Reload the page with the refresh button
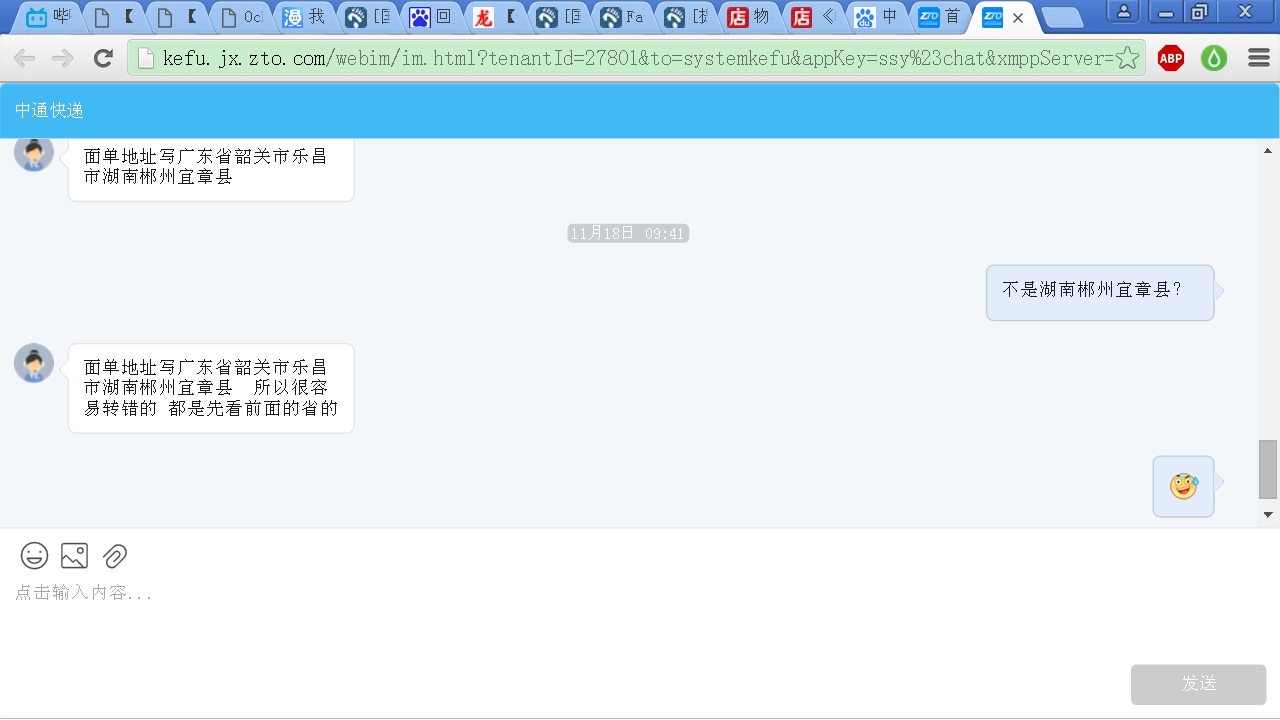The width and height of the screenshot is (1280, 720). pyautogui.click(x=103, y=58)
